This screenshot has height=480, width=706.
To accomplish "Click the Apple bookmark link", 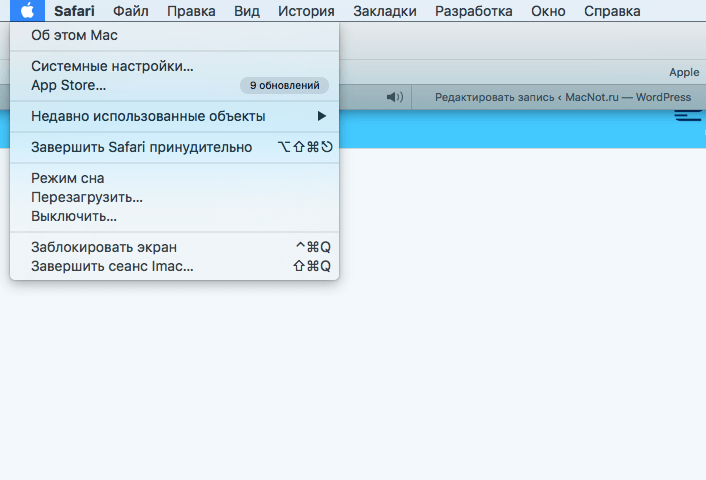I will tap(684, 72).
